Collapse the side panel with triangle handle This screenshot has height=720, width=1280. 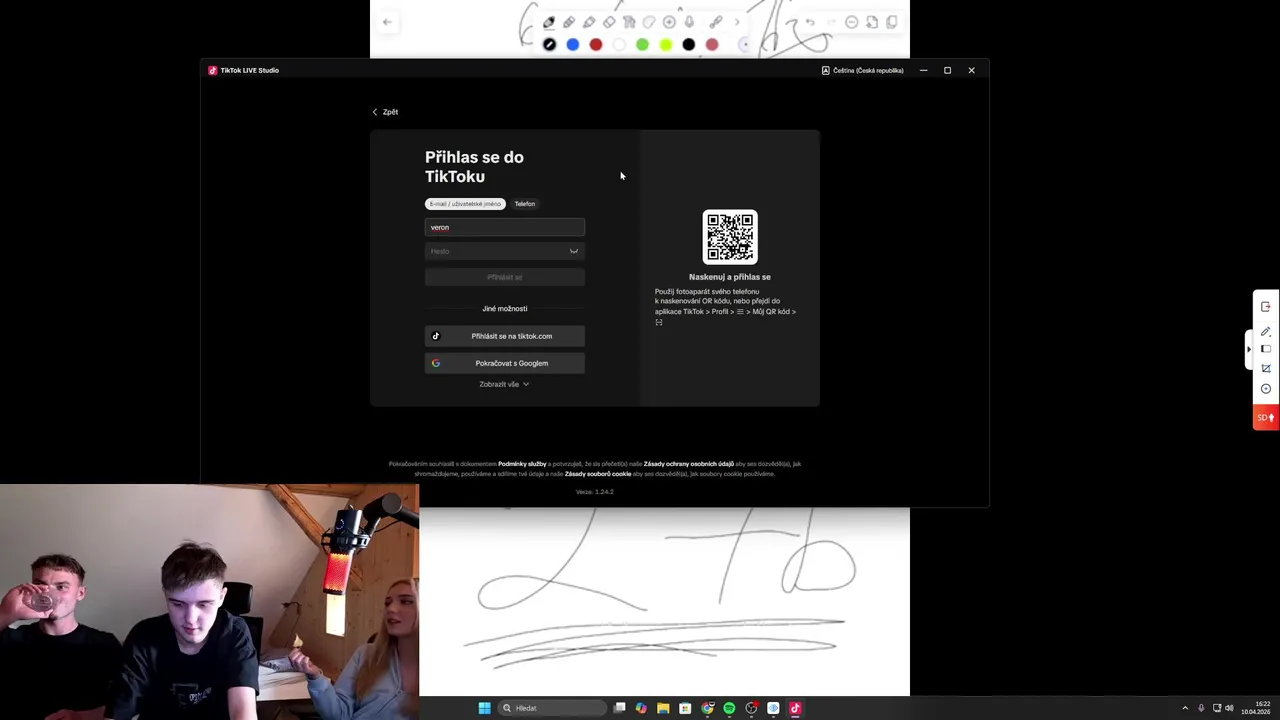(1248, 349)
